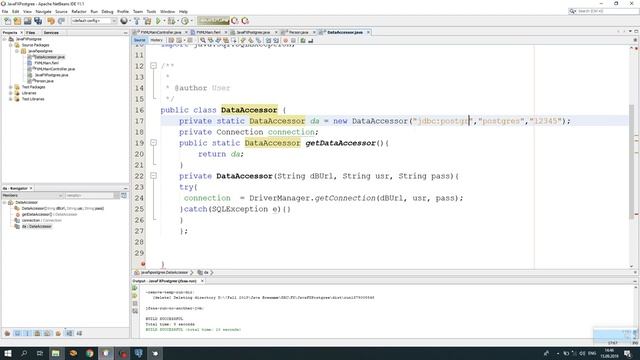Click the Open Project toolbar icon
640x360 pixels.
pos(27,21)
